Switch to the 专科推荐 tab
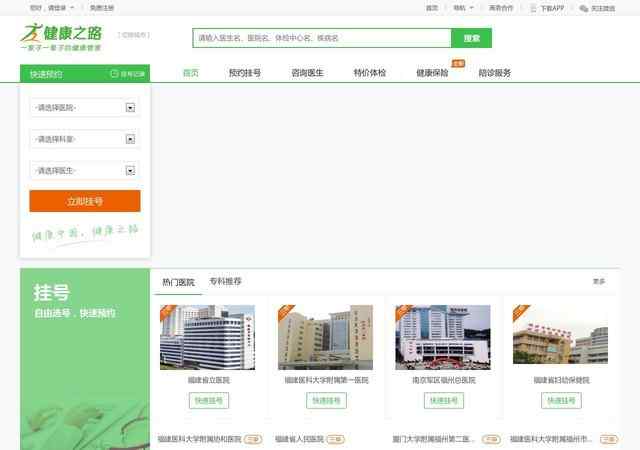640x450 pixels. [225, 282]
